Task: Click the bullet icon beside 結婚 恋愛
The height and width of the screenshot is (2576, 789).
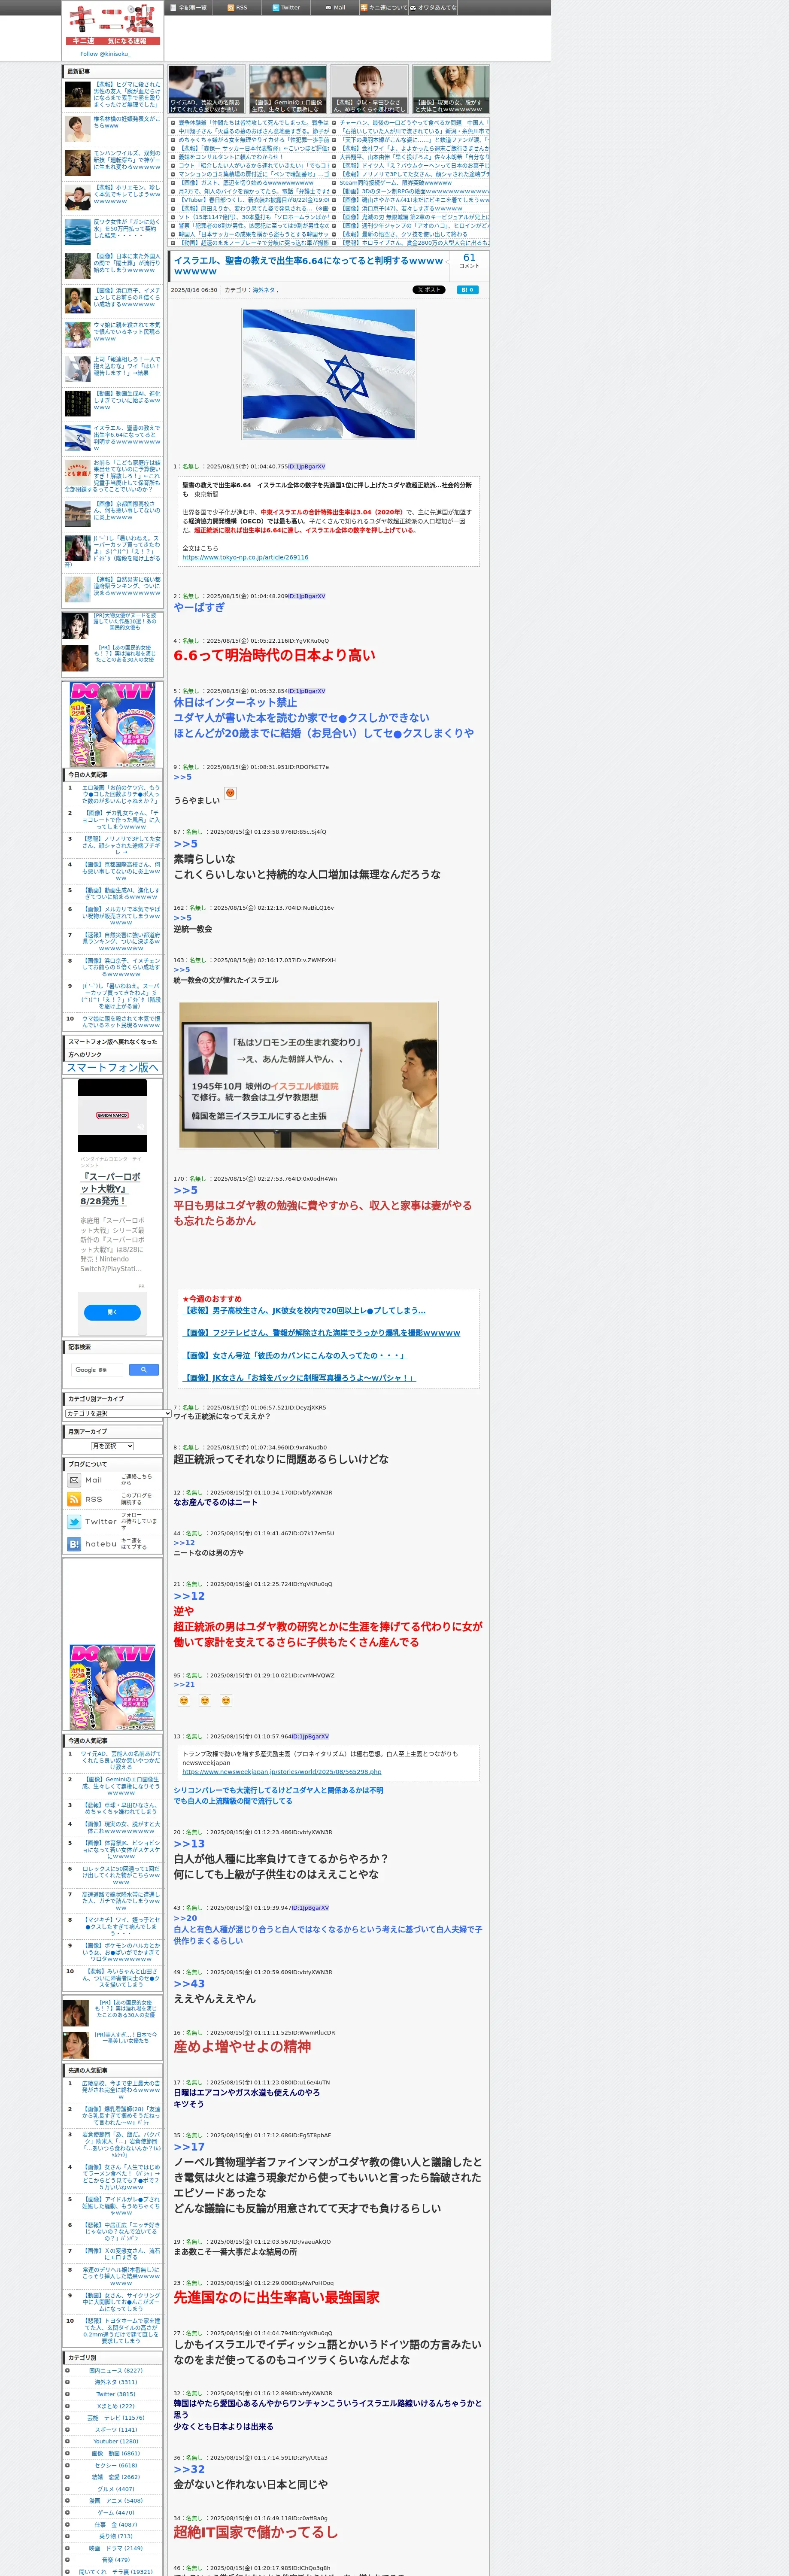Action: [x=68, y=2477]
